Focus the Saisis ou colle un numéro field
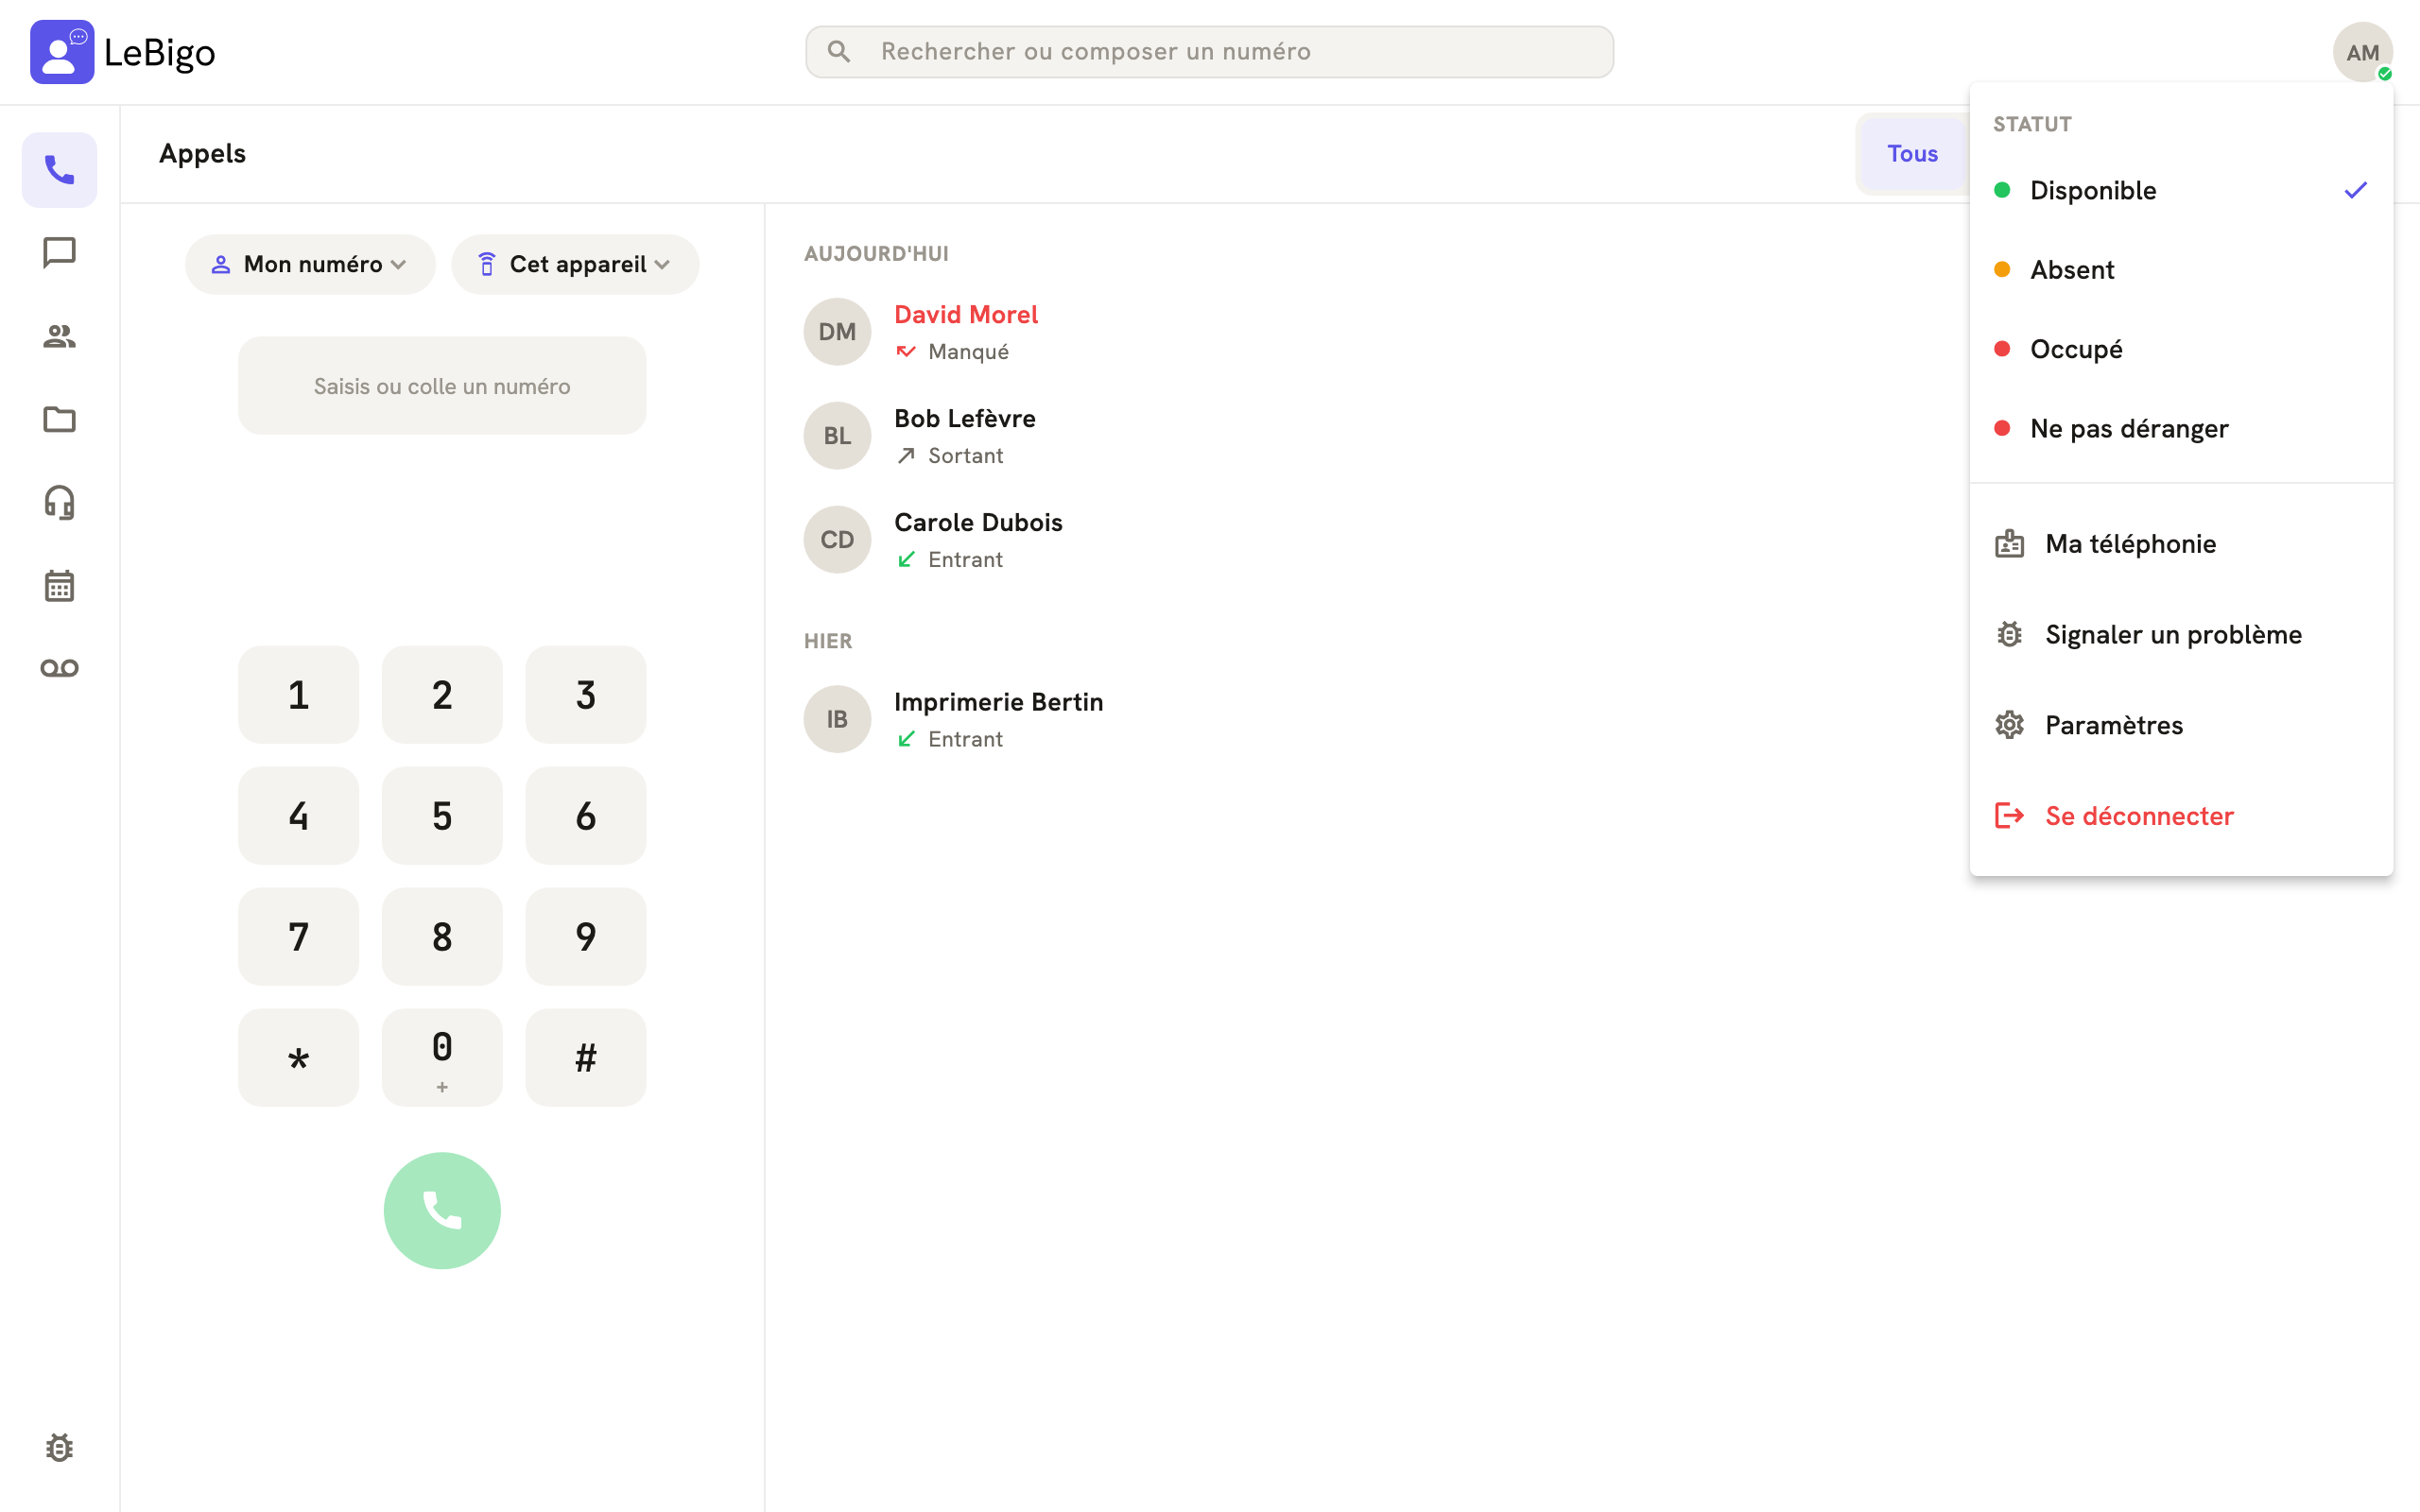This screenshot has width=2420, height=1512. 442,386
